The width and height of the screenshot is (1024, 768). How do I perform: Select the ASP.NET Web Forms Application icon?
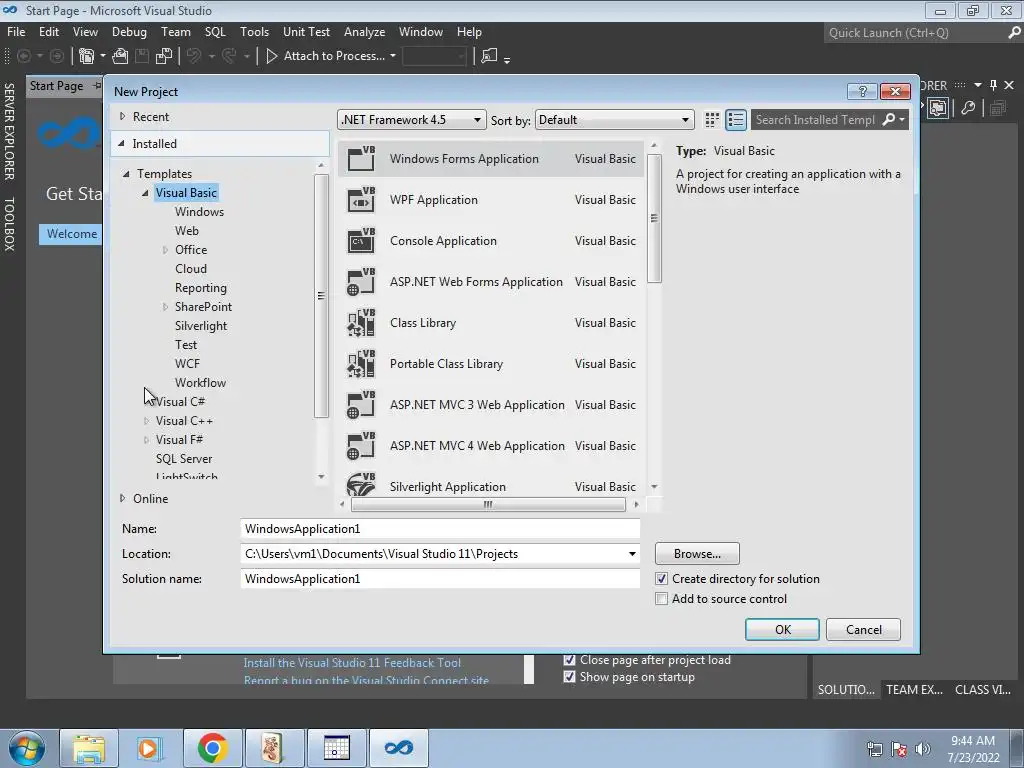click(x=360, y=282)
